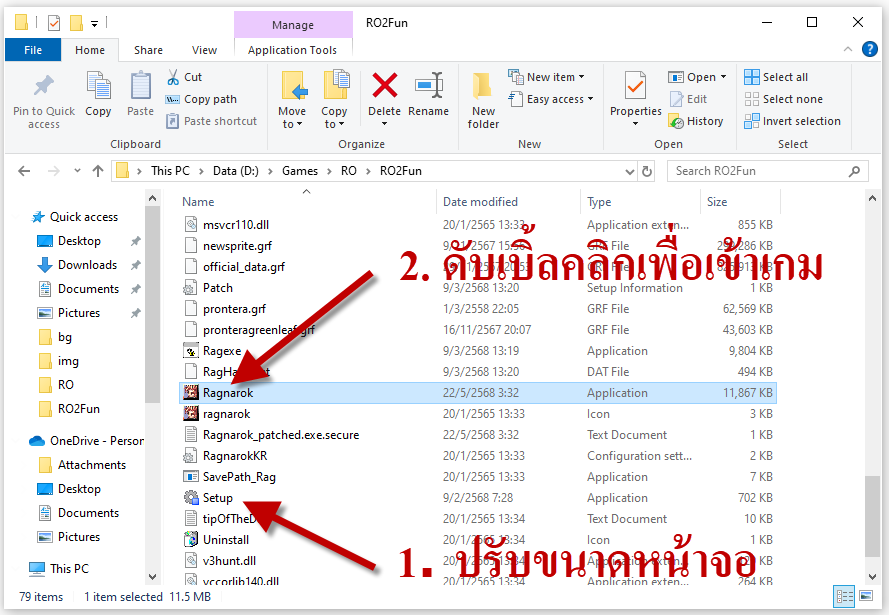The image size is (889, 615).
Task: Click Select none in ribbon
Action: point(784,99)
